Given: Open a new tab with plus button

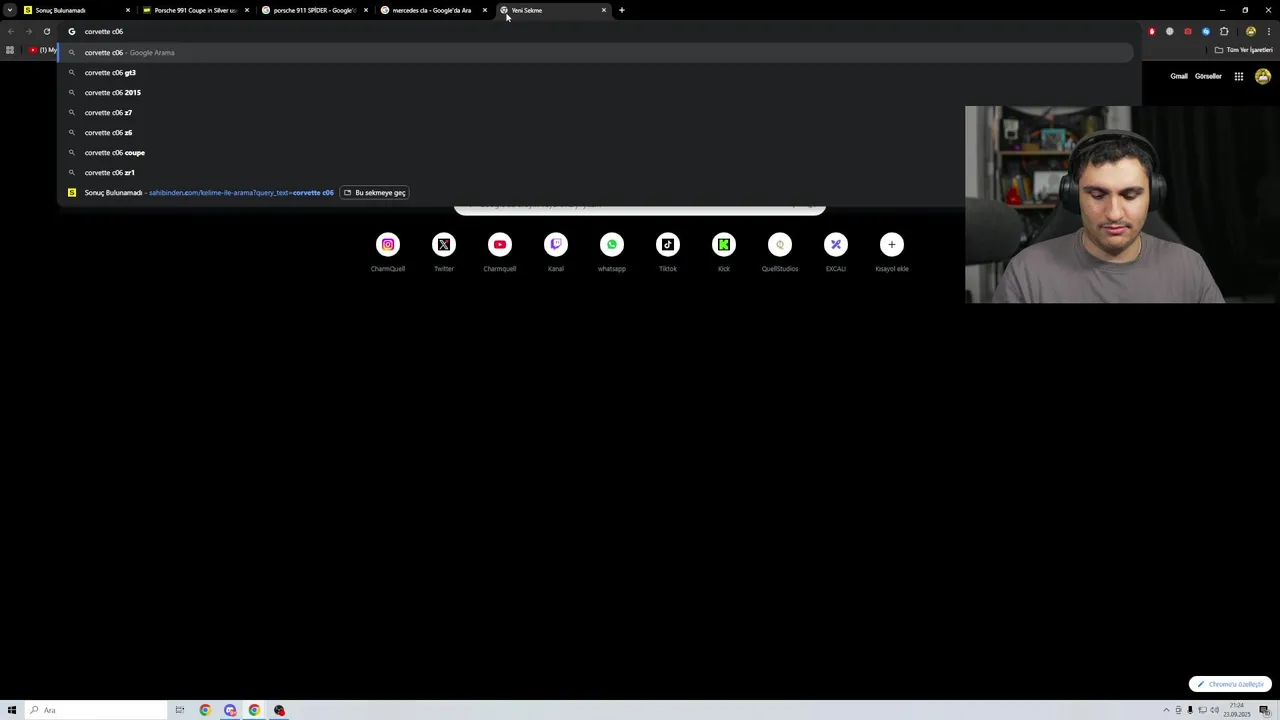Looking at the screenshot, I should pyautogui.click(x=621, y=10).
